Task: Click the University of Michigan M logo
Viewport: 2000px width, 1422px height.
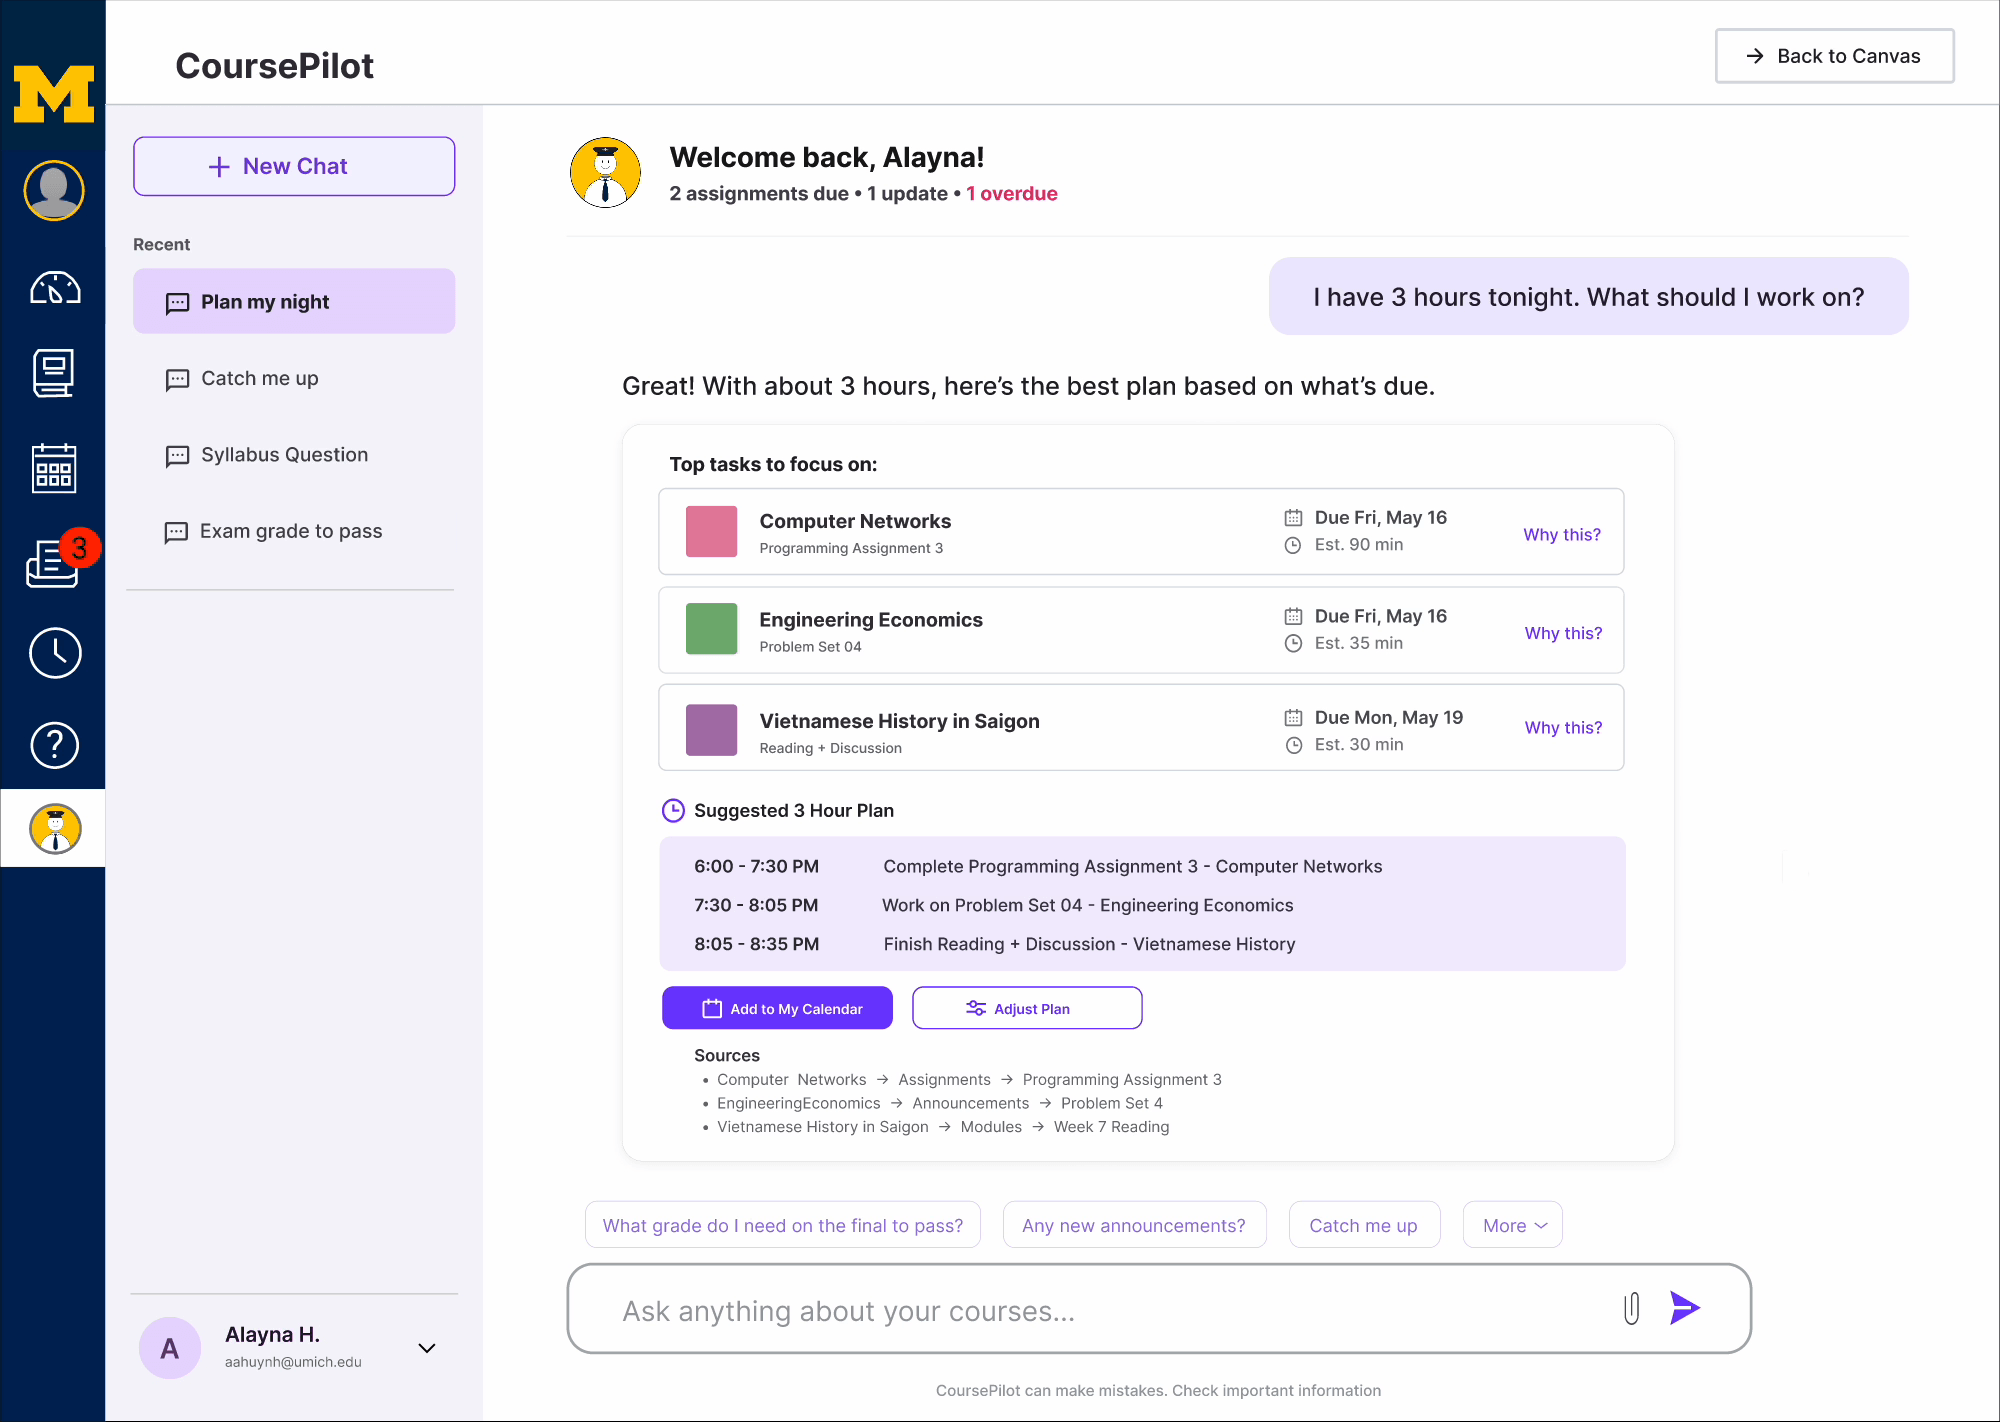Action: click(54, 94)
